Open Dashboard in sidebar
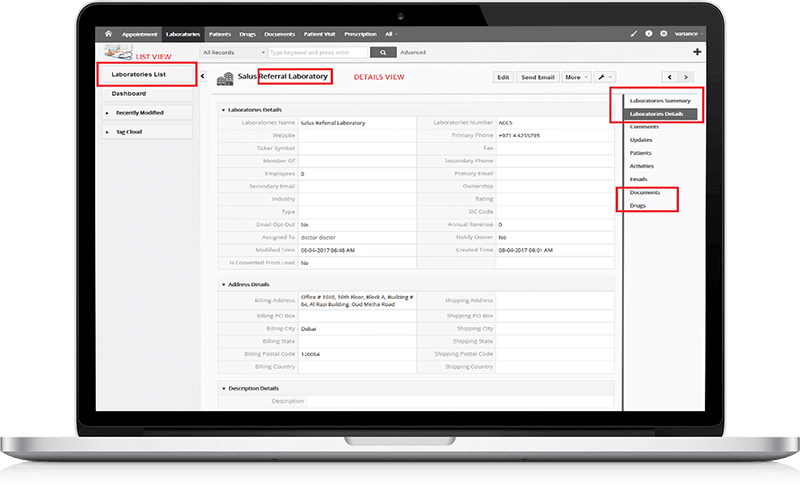Screen dimensions: 800x485 pyautogui.click(x=147, y=93)
